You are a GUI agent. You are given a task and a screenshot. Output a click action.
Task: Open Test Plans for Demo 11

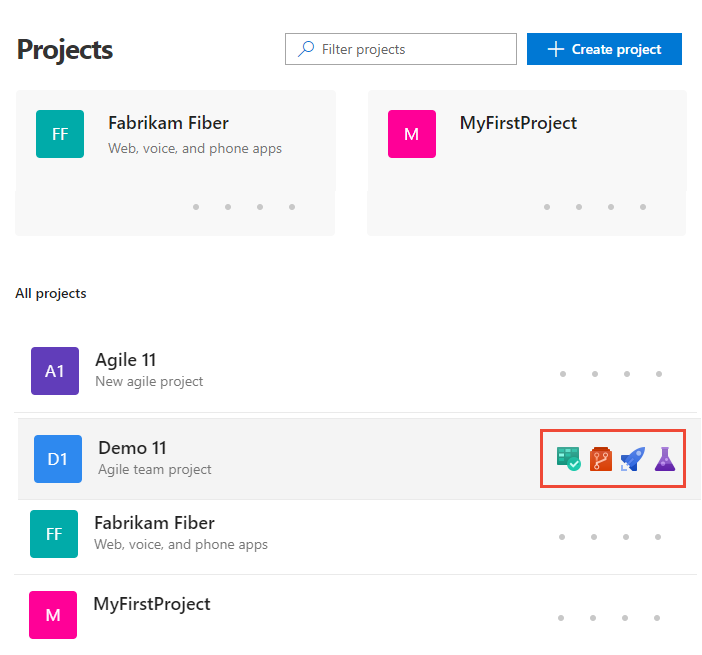tap(664, 459)
